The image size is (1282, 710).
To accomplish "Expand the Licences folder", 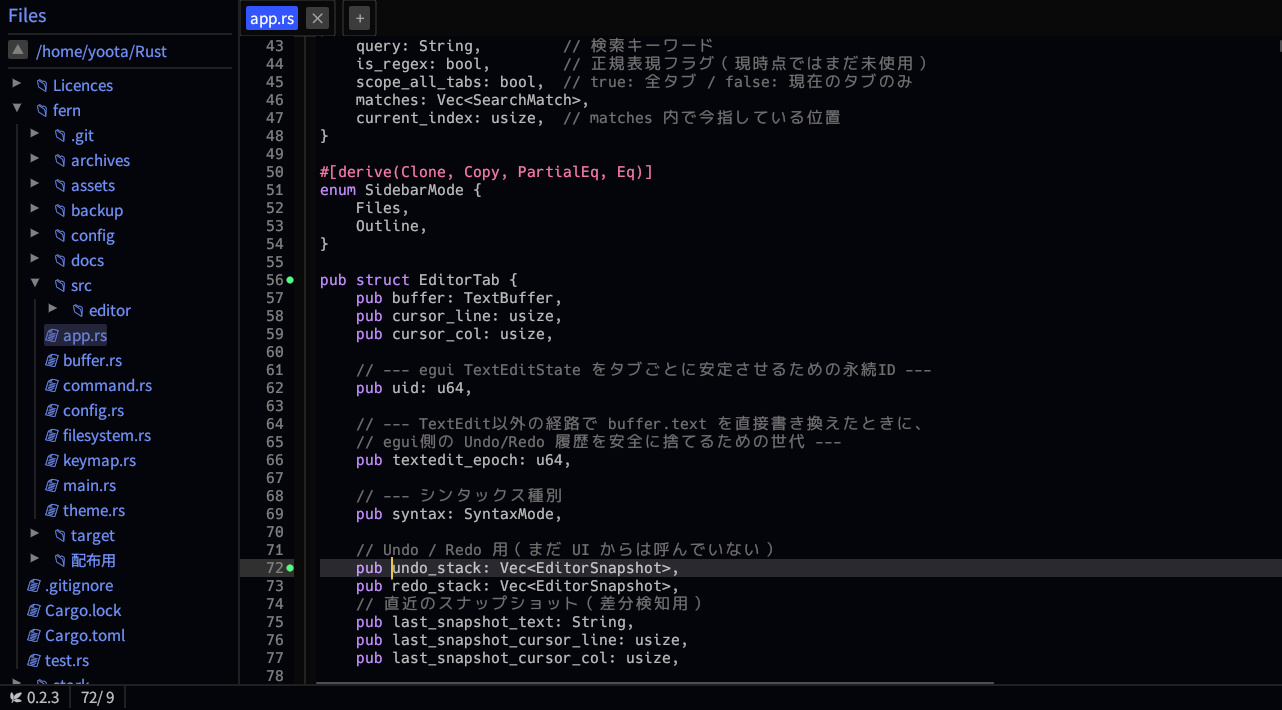I will click(17, 84).
